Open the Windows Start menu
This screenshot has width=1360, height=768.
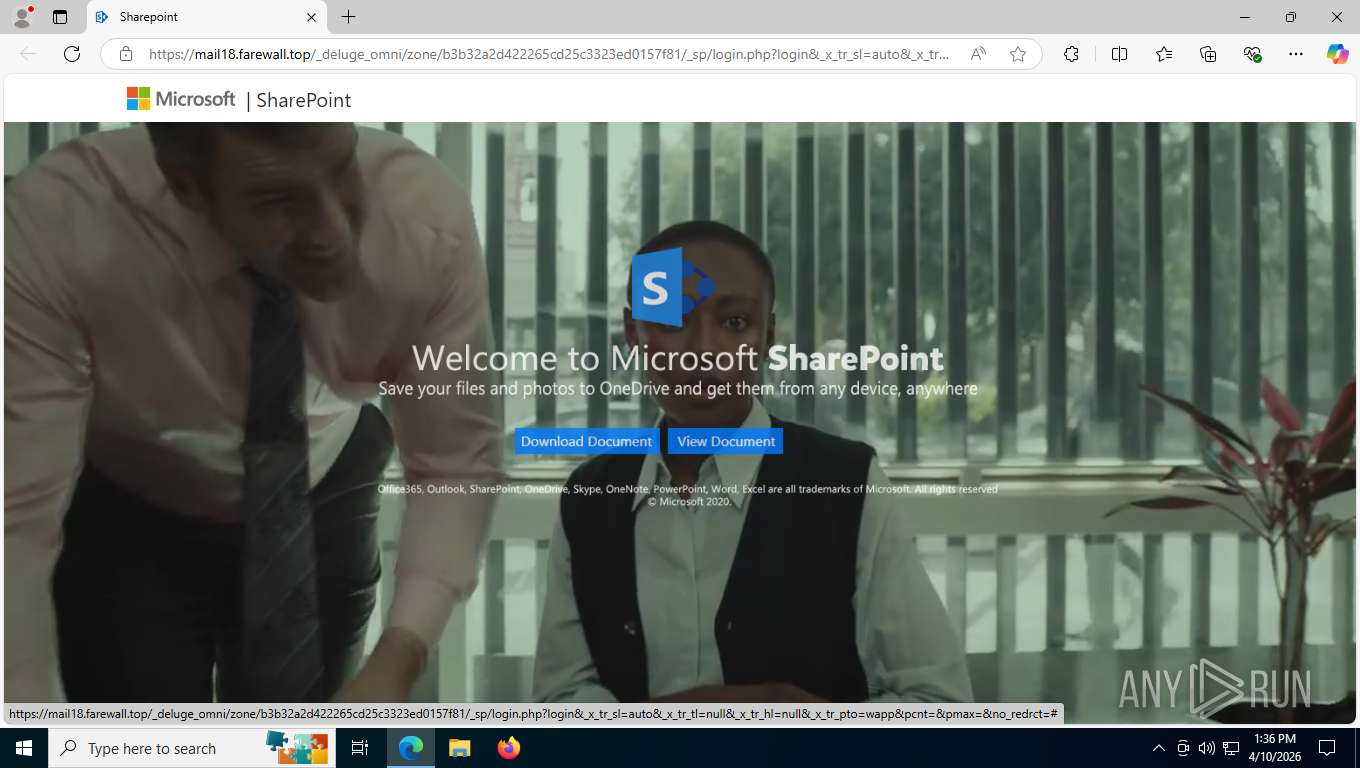[24, 748]
